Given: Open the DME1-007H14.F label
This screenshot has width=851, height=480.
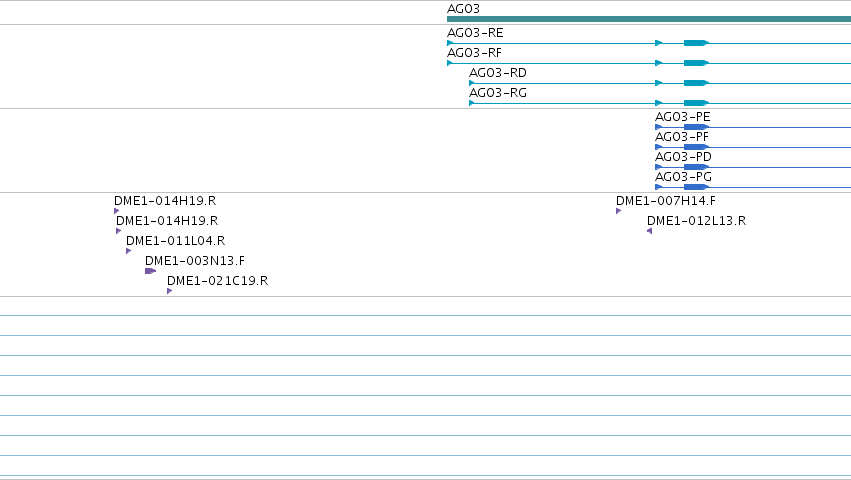Looking at the screenshot, I should pyautogui.click(x=665, y=201).
